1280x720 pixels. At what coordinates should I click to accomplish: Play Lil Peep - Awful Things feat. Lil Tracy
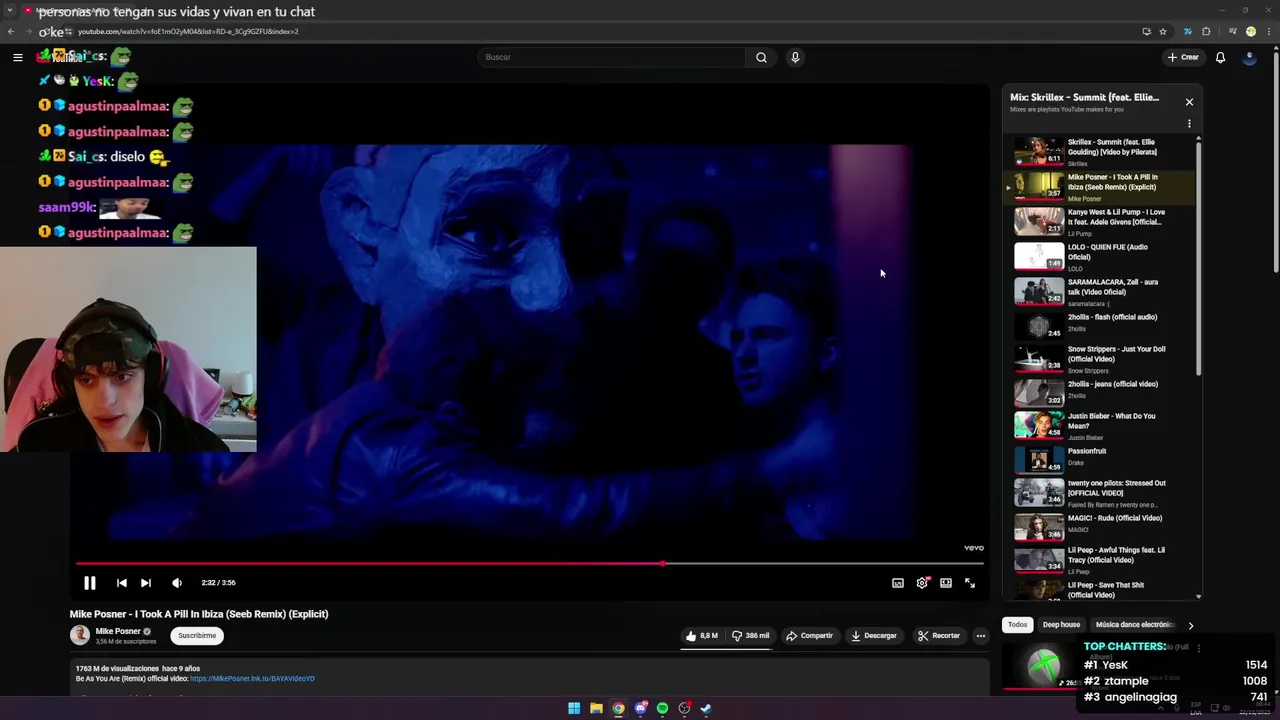click(1100, 560)
